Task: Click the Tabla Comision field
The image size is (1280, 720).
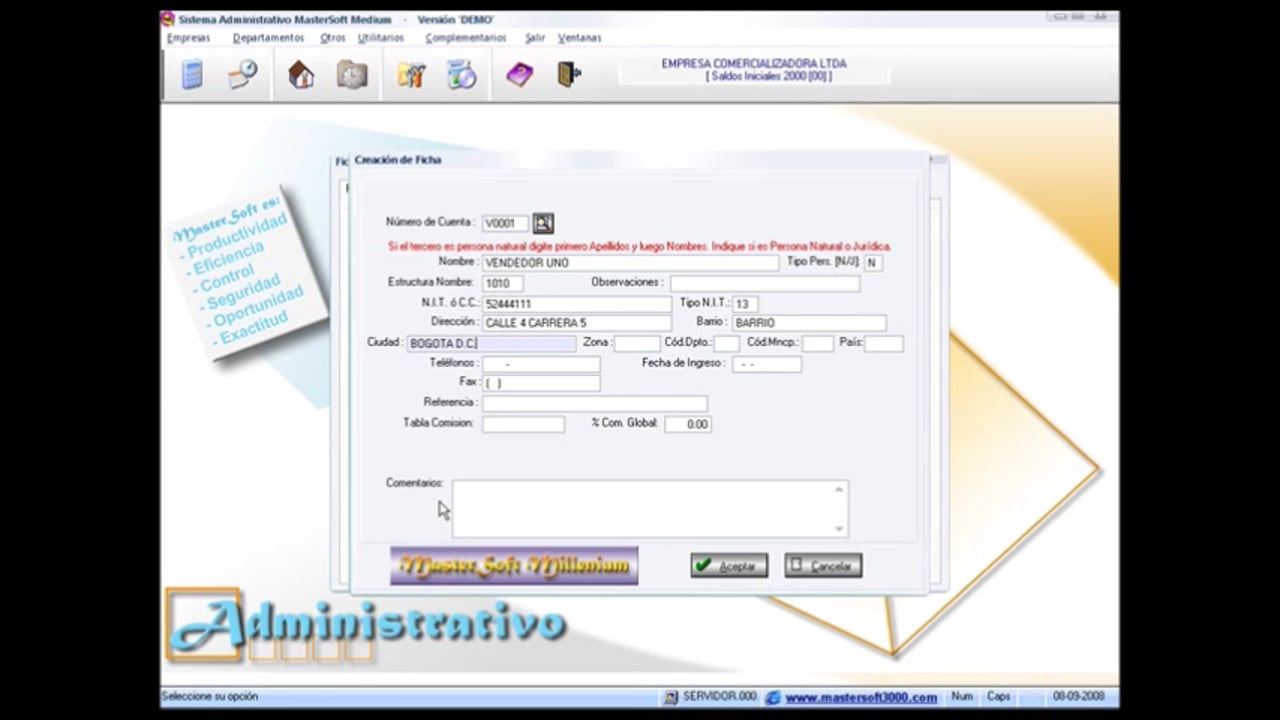Action: (x=523, y=424)
